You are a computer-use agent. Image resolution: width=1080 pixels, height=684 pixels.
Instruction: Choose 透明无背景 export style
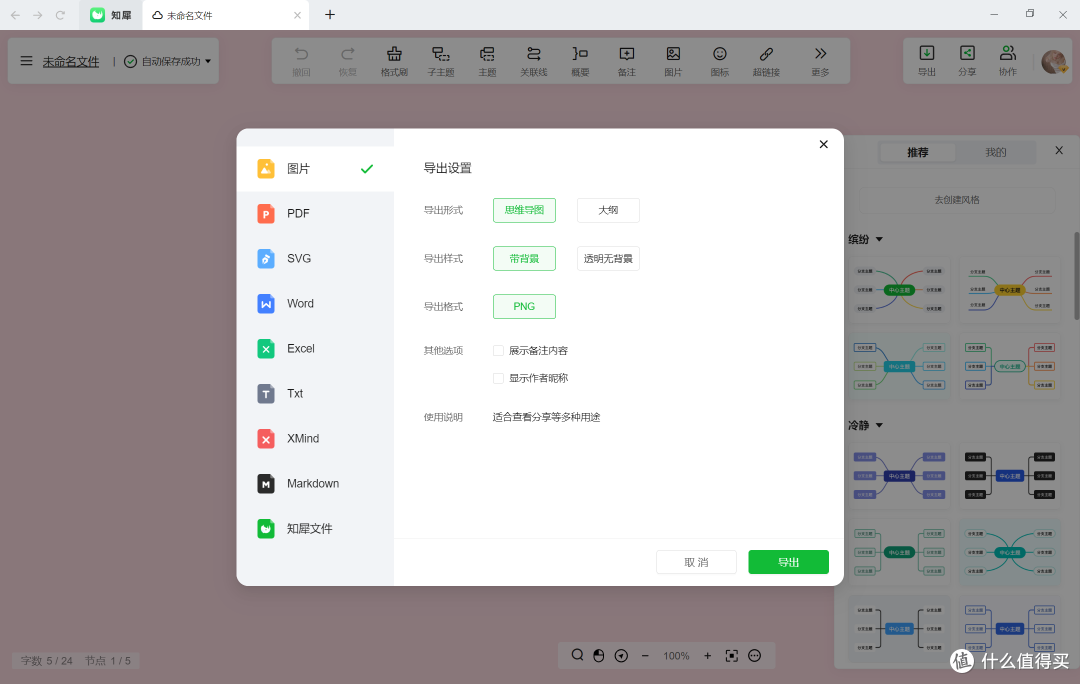pyautogui.click(x=608, y=258)
